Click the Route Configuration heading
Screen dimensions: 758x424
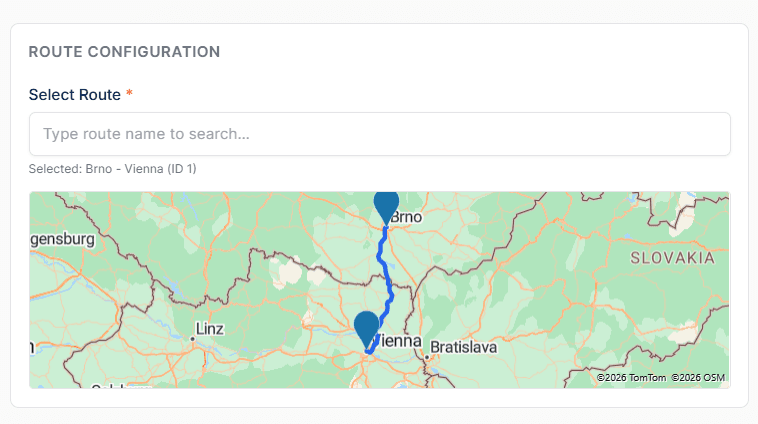124,52
